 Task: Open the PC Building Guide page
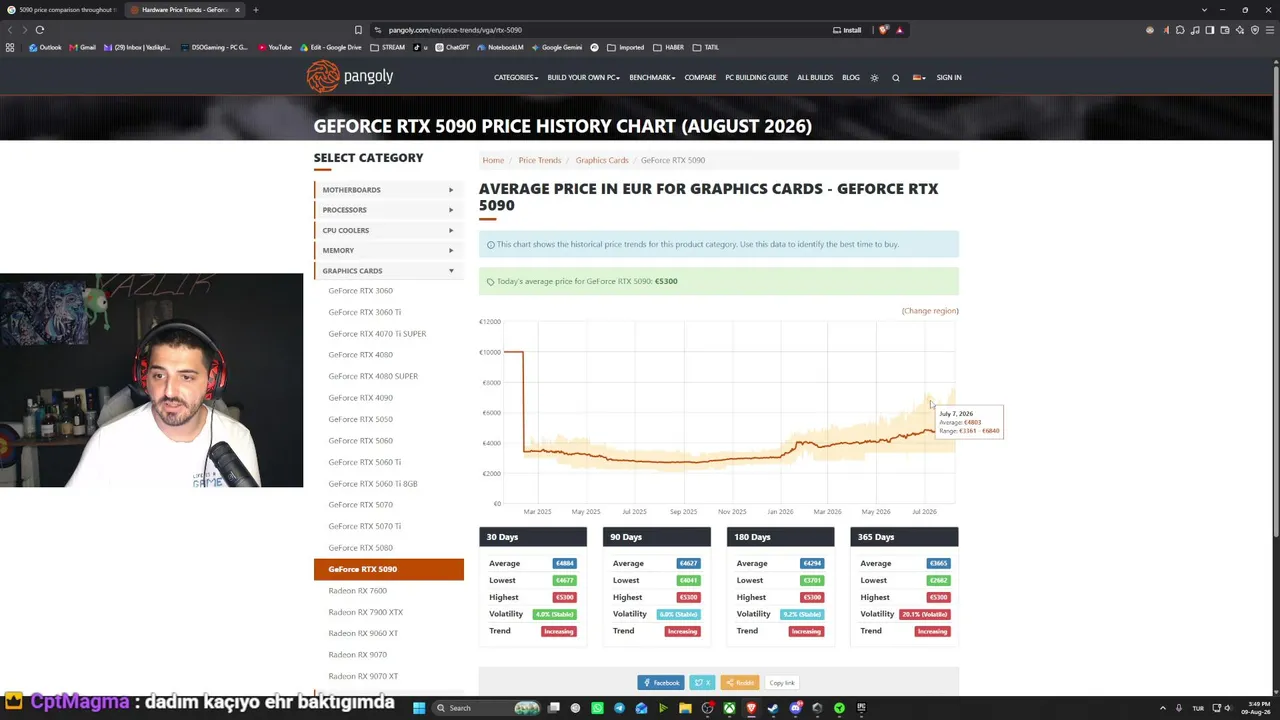[757, 78]
